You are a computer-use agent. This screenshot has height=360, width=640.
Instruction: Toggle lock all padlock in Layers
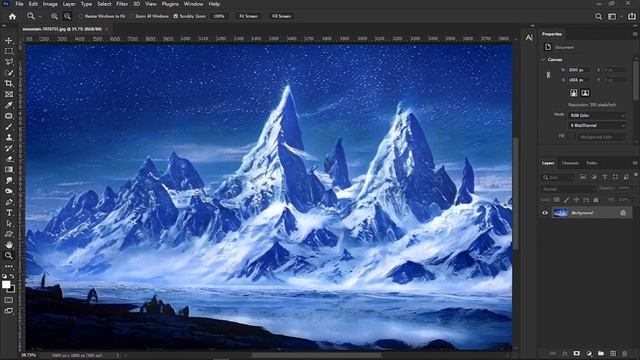click(x=596, y=200)
